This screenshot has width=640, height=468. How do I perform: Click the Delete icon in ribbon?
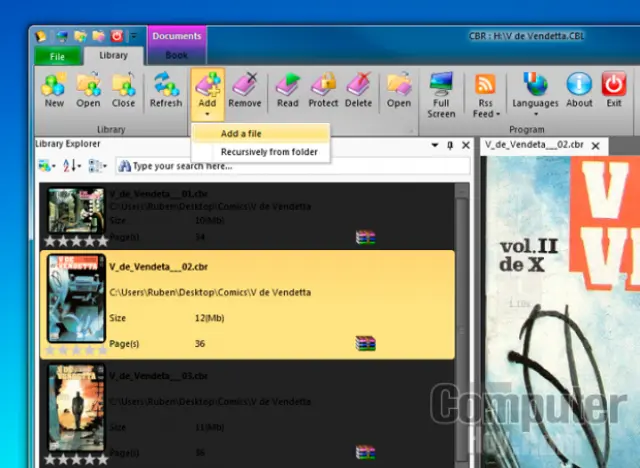point(358,88)
